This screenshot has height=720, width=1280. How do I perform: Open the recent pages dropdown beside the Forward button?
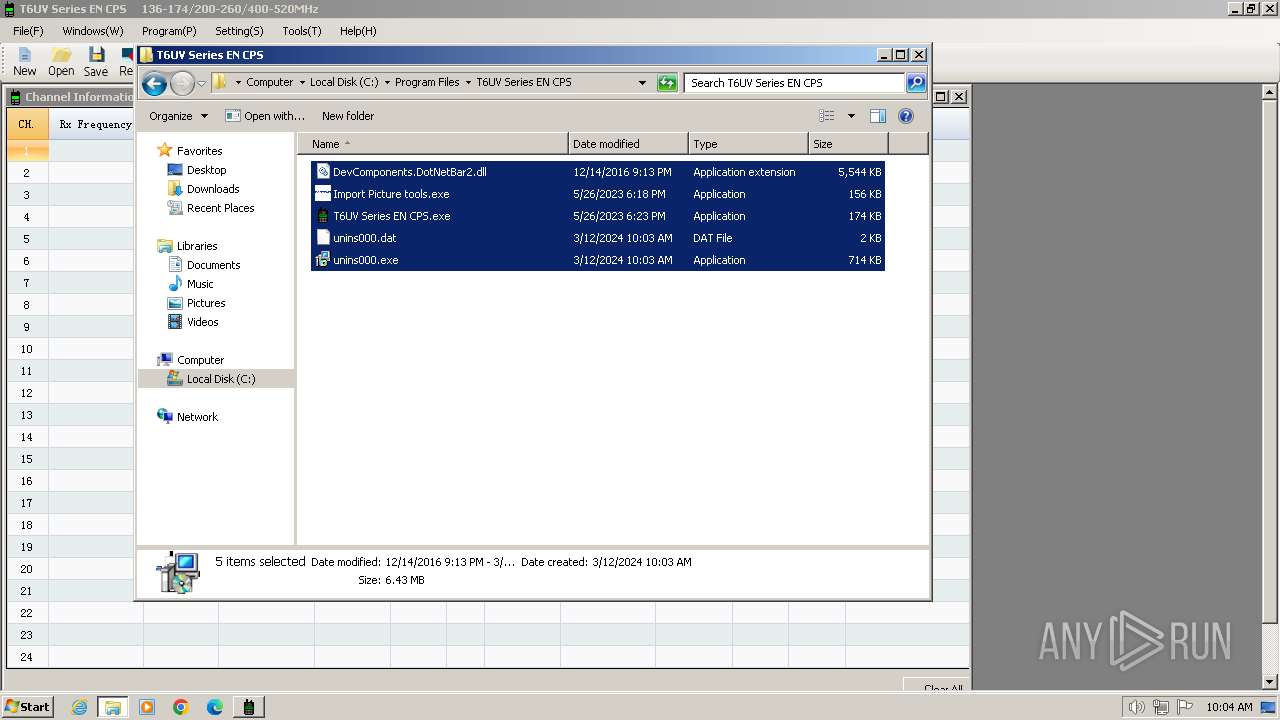tap(201, 83)
